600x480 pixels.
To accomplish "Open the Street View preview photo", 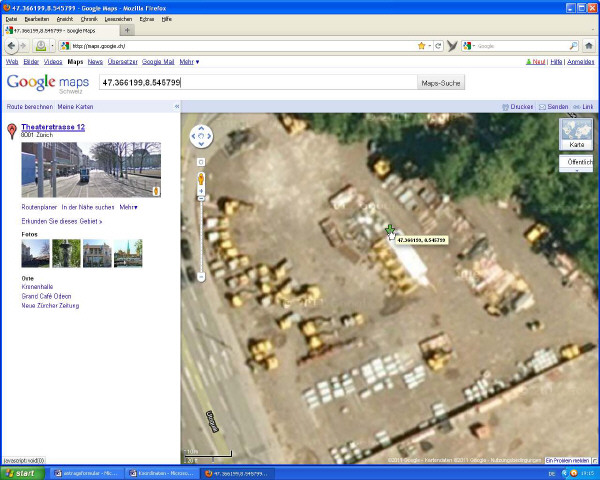I will point(91,170).
